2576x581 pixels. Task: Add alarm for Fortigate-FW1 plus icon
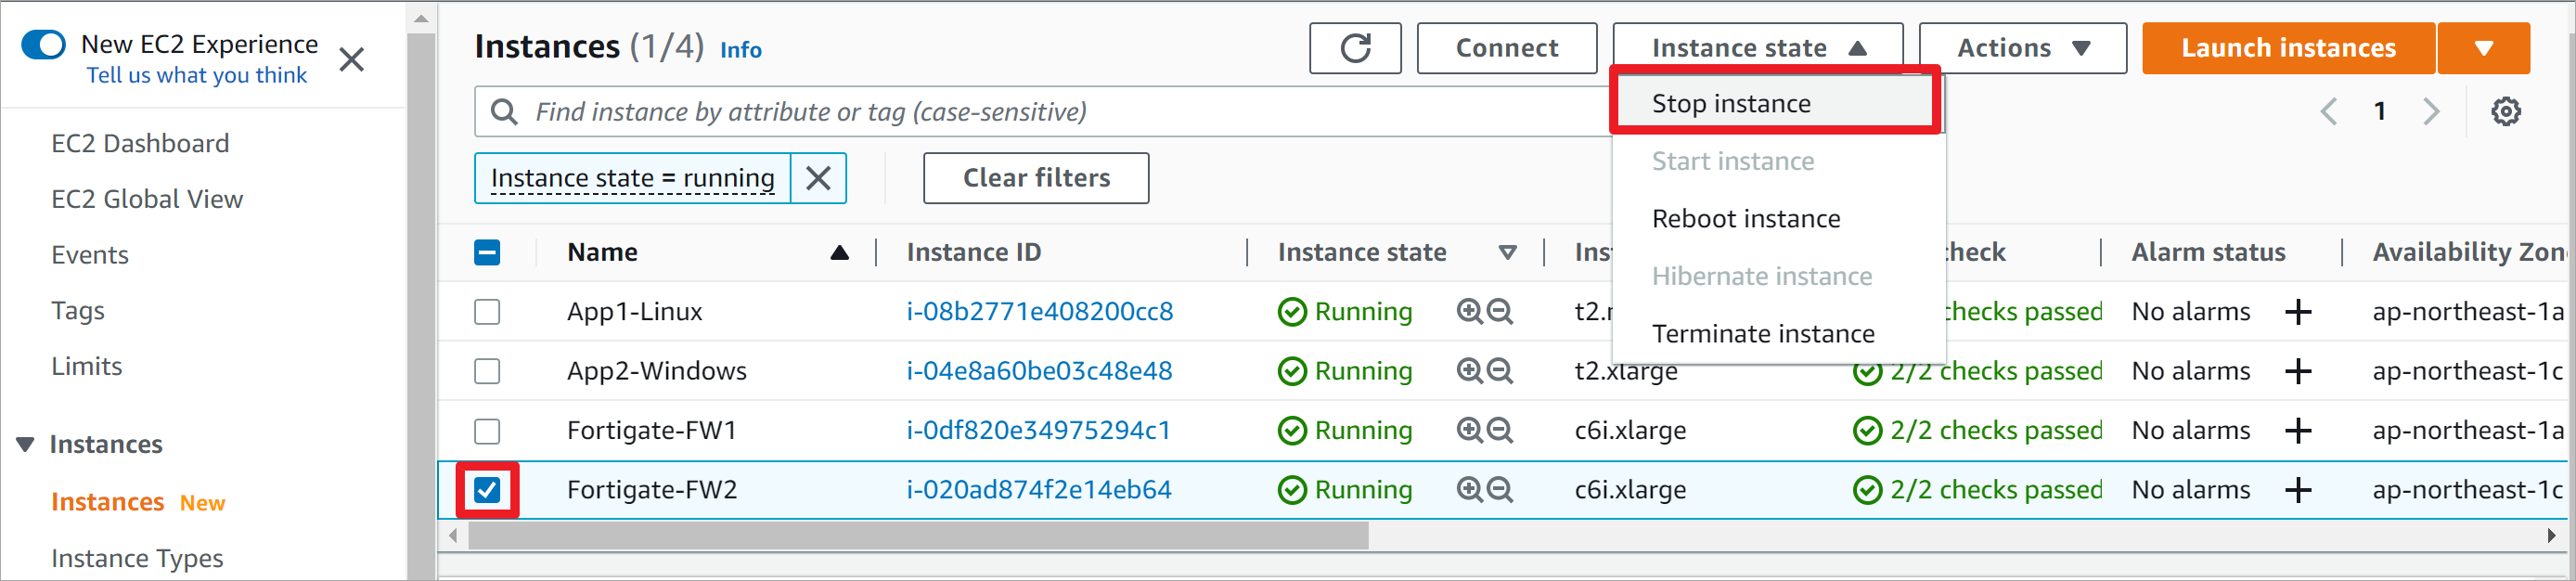pos(2298,431)
